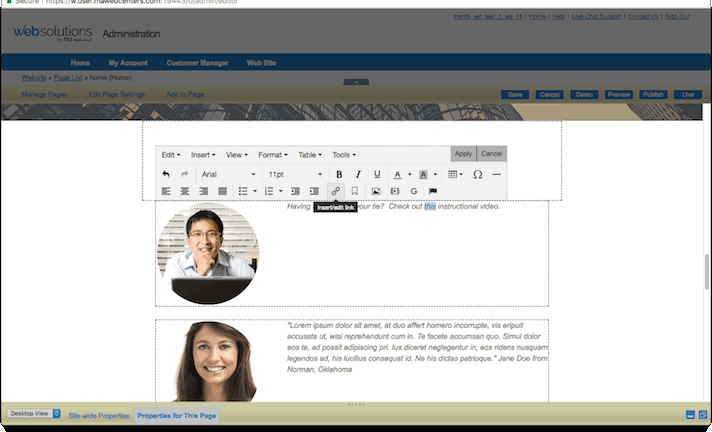Open the editor Format menu
Screen dimensions: 712x432
[x=273, y=155]
